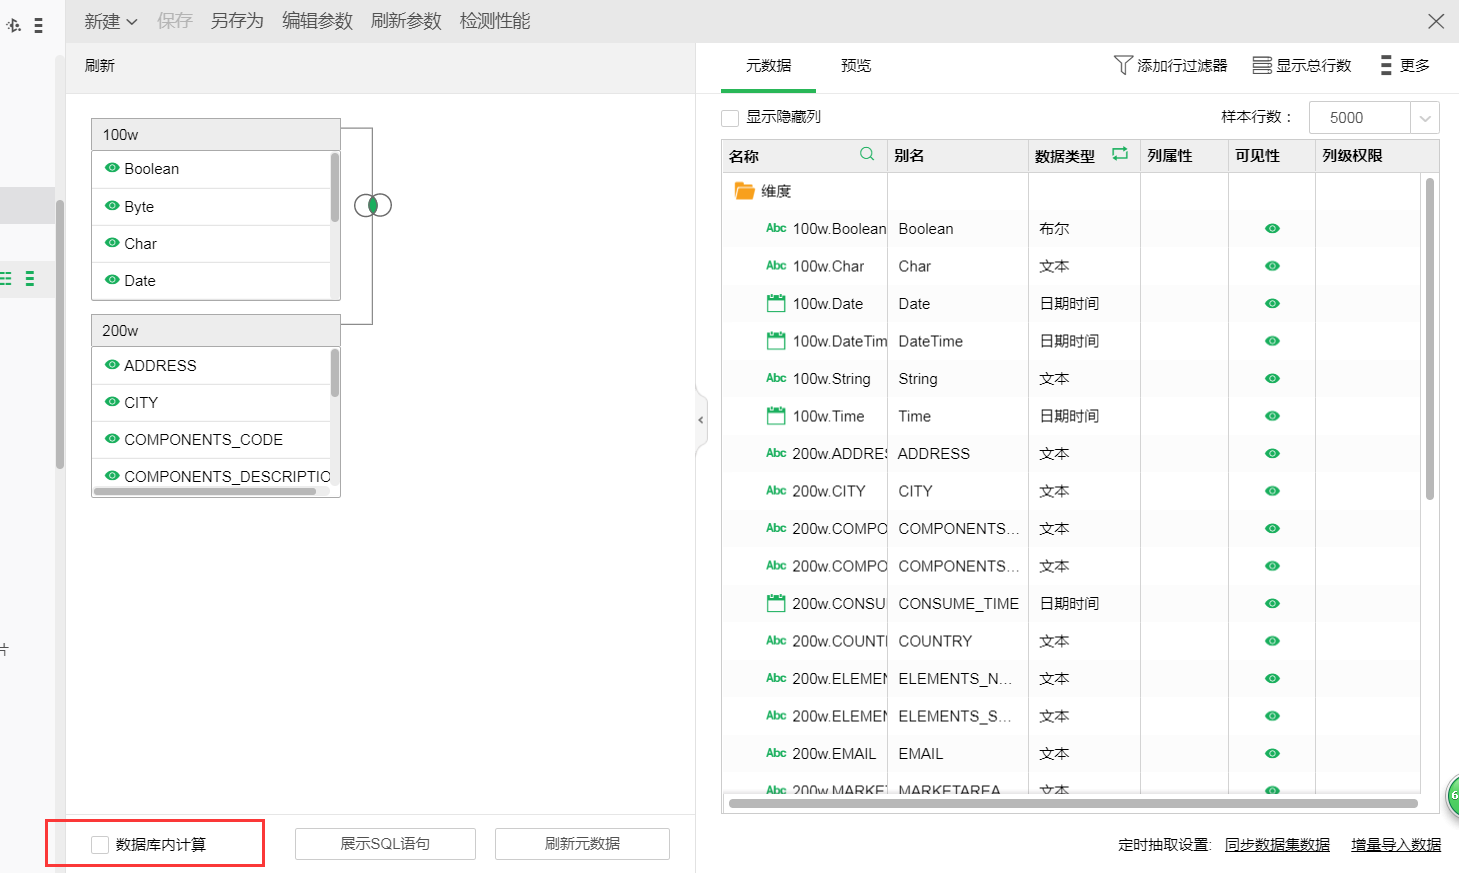
Task: Toggle visibility of 200w.CITY column
Action: (1272, 491)
